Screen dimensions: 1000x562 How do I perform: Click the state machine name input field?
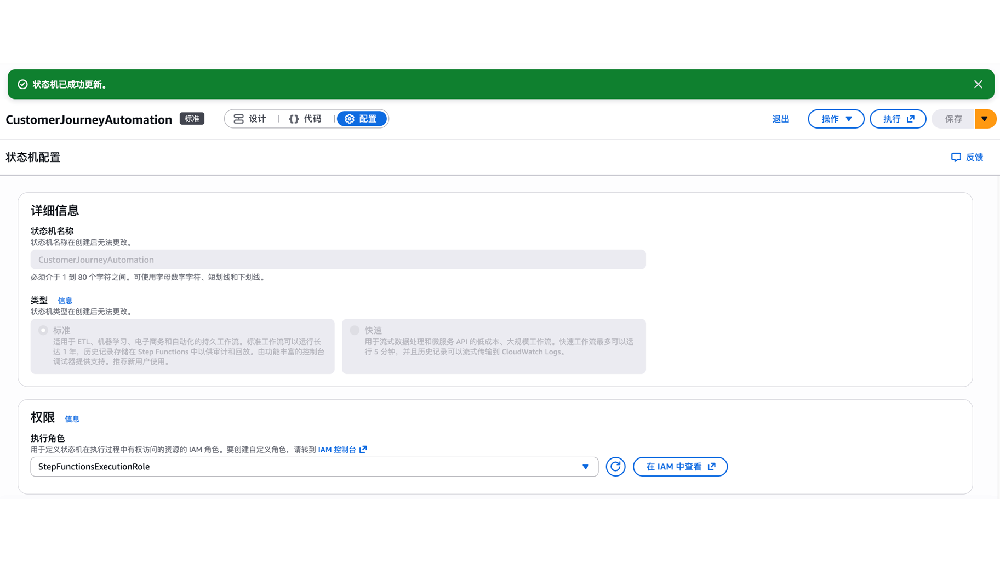[338, 260]
